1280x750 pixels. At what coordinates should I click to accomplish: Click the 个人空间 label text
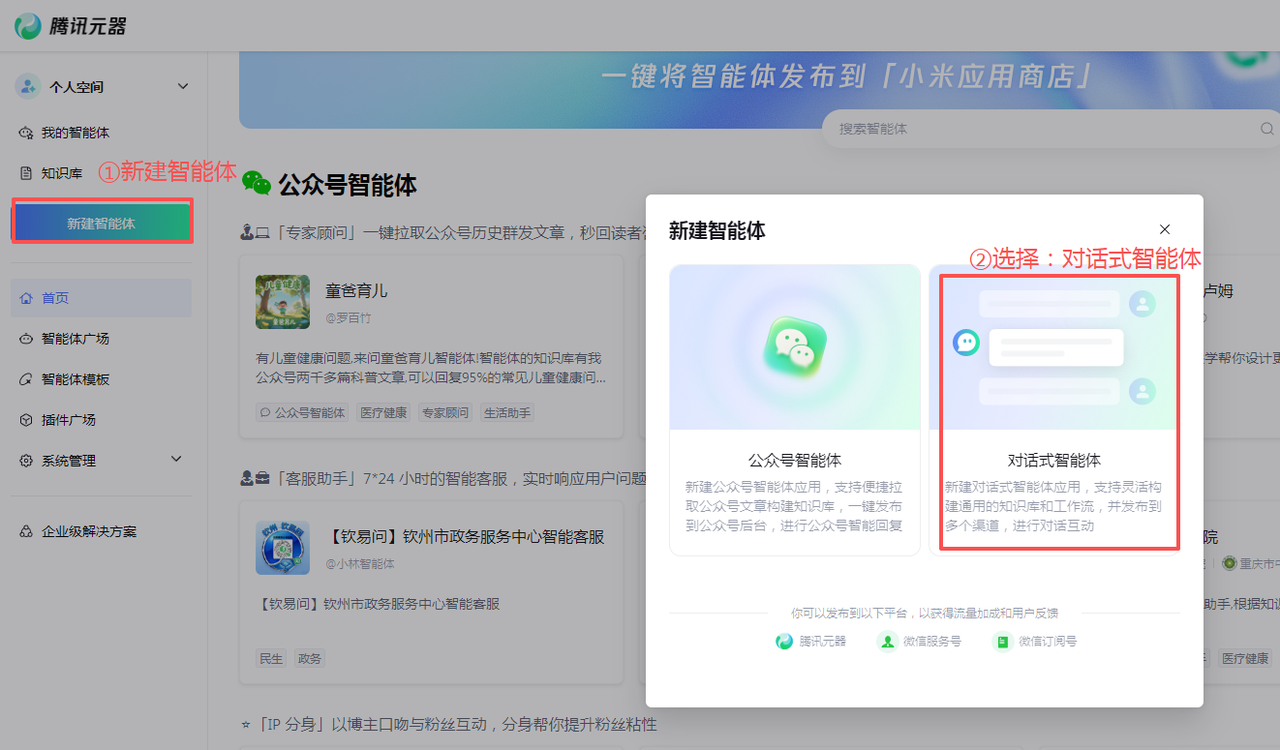(x=77, y=87)
